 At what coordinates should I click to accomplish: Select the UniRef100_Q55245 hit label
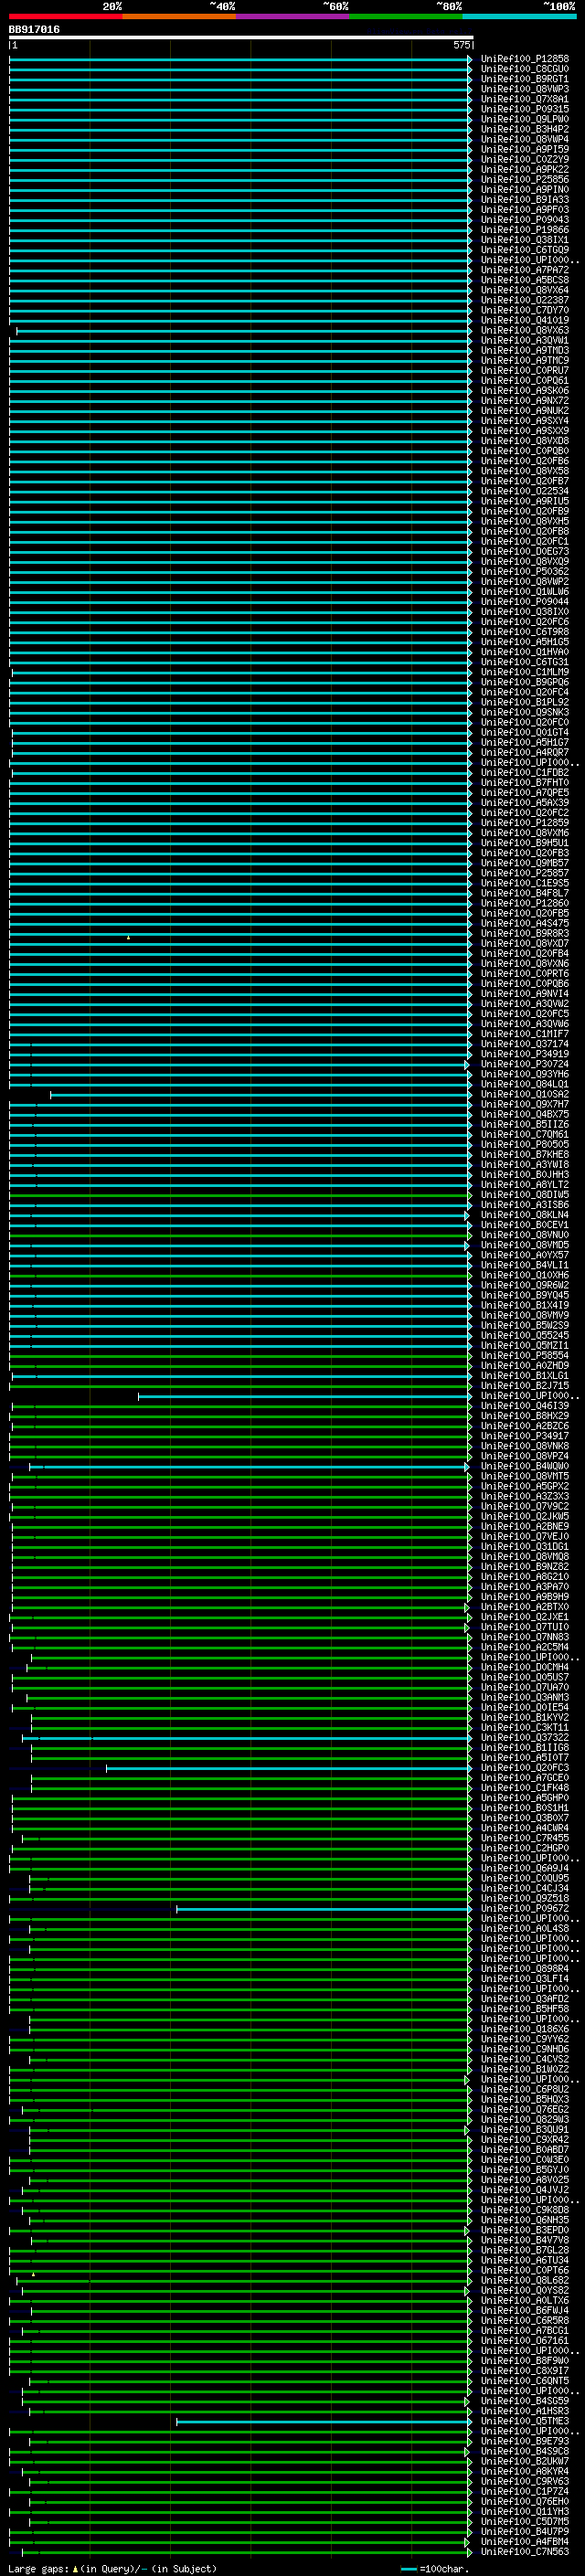(x=525, y=1335)
